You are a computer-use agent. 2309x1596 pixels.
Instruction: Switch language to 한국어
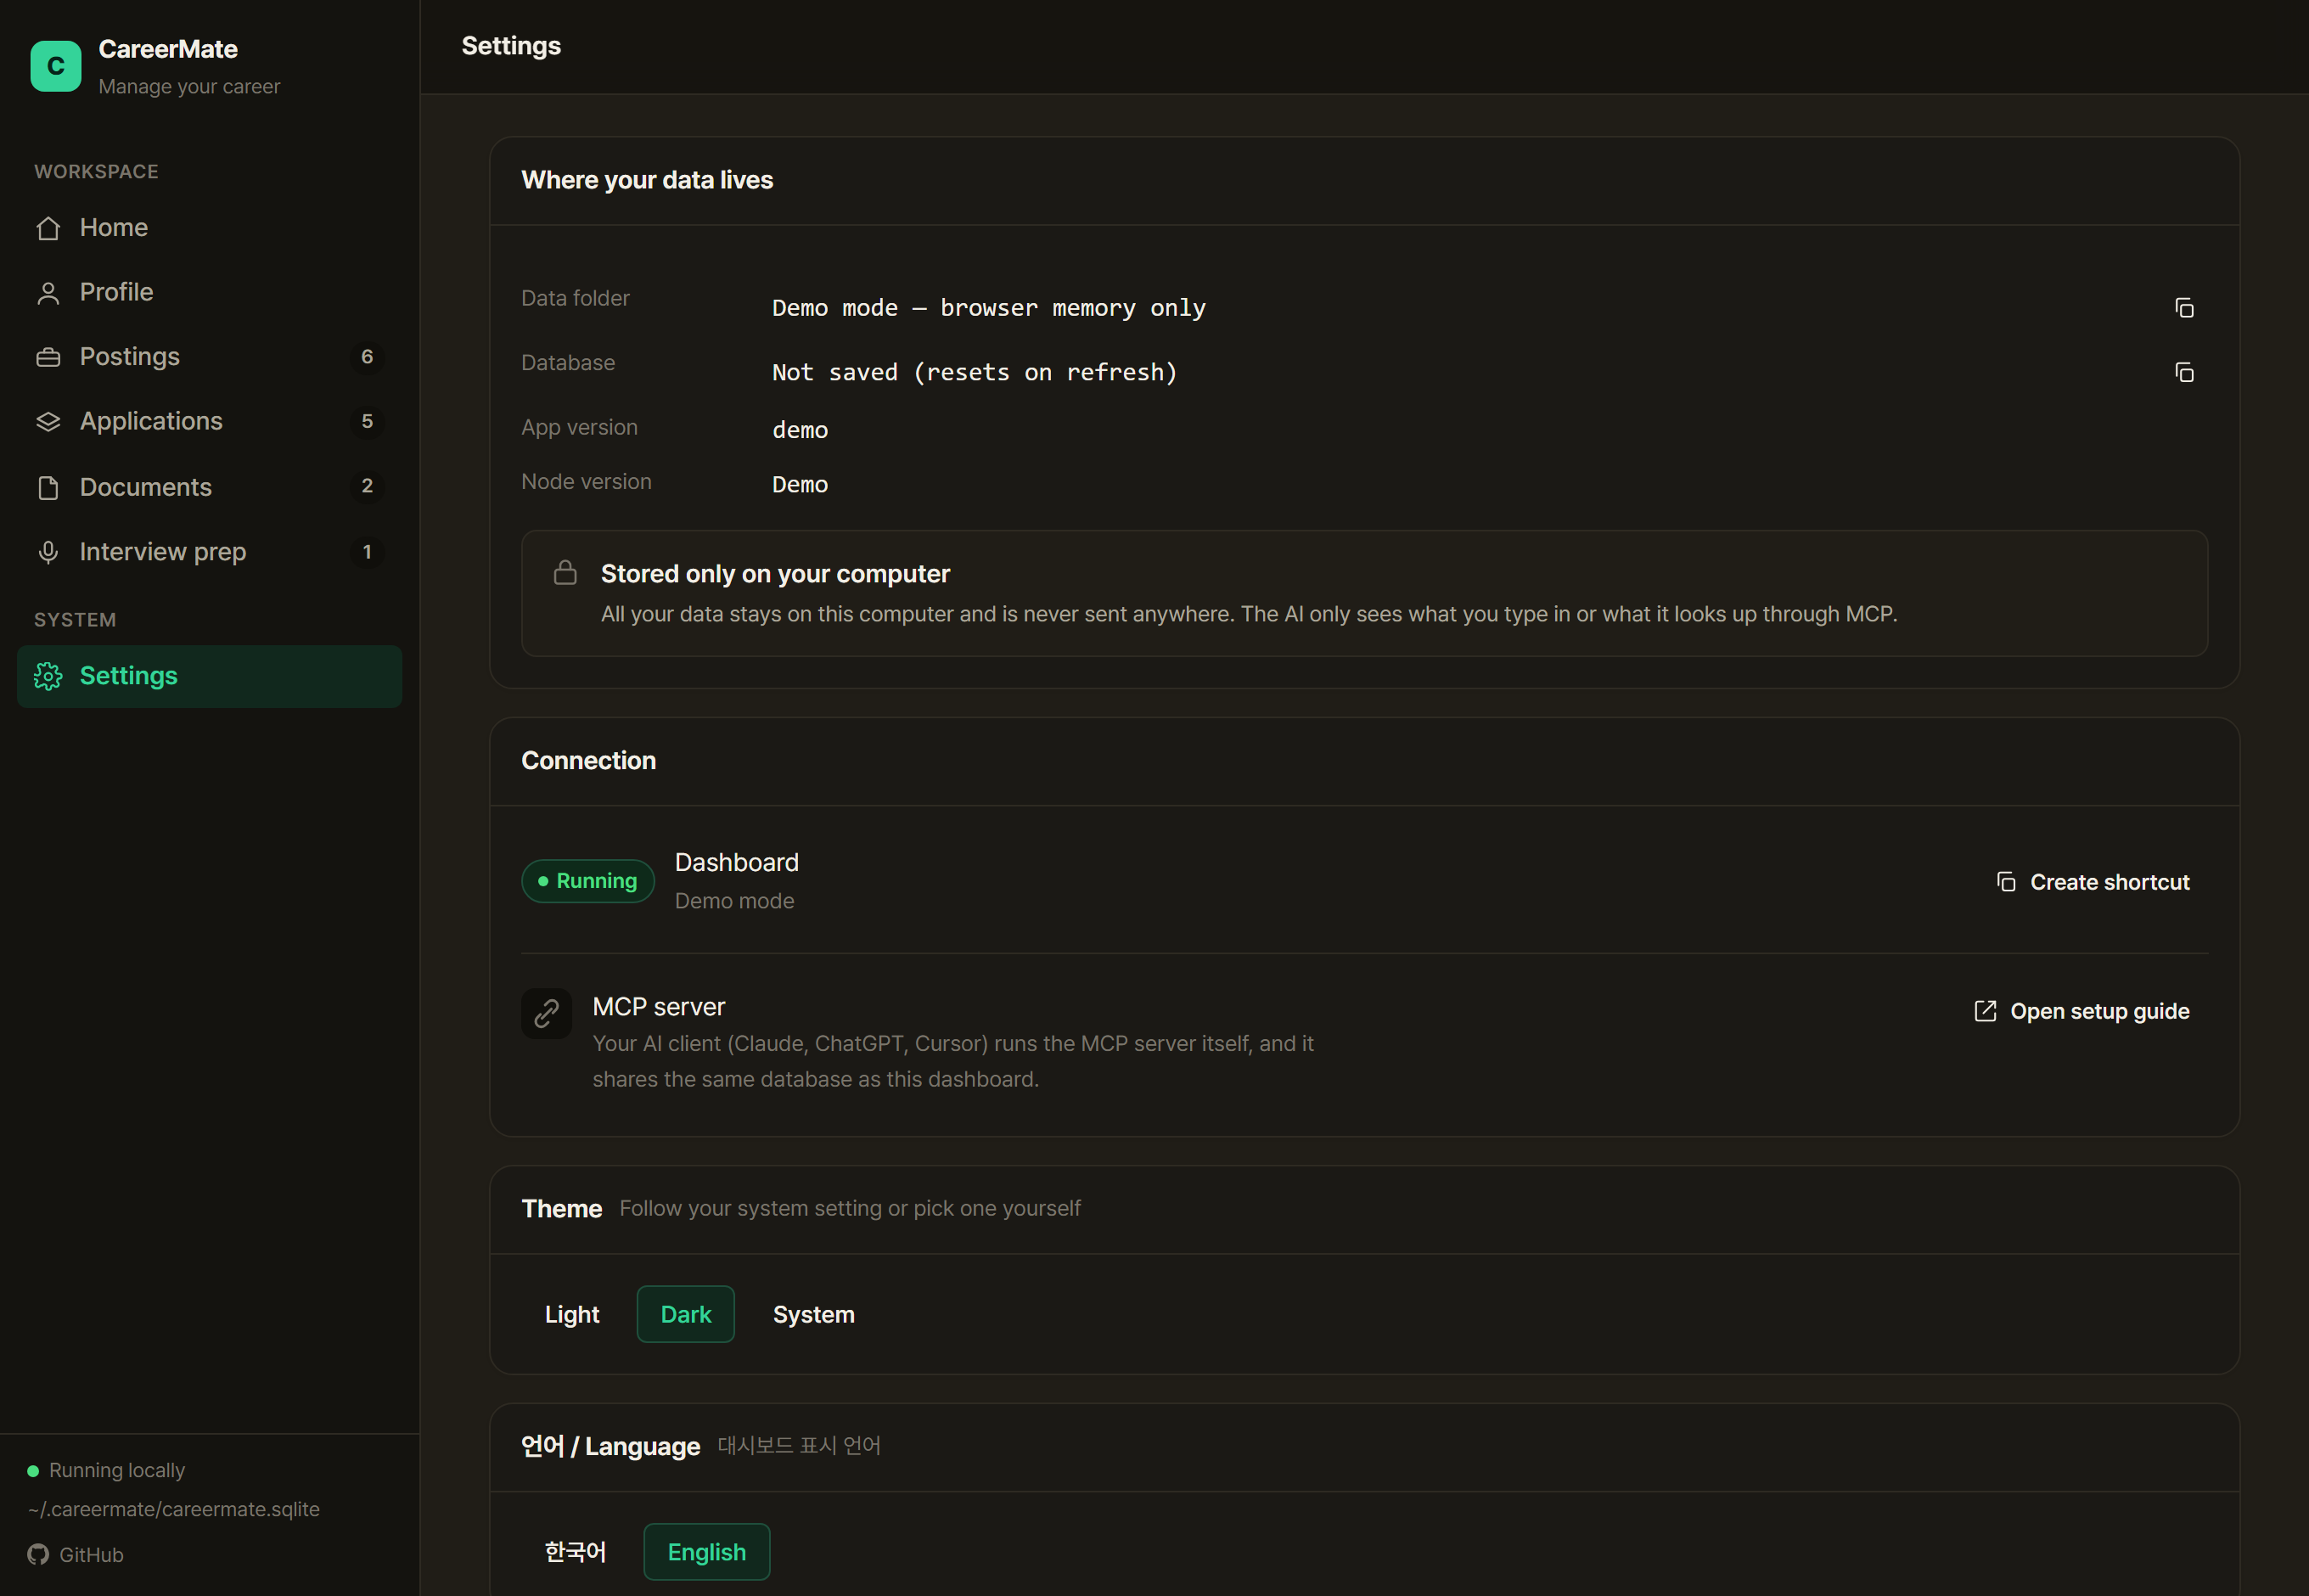click(575, 1551)
